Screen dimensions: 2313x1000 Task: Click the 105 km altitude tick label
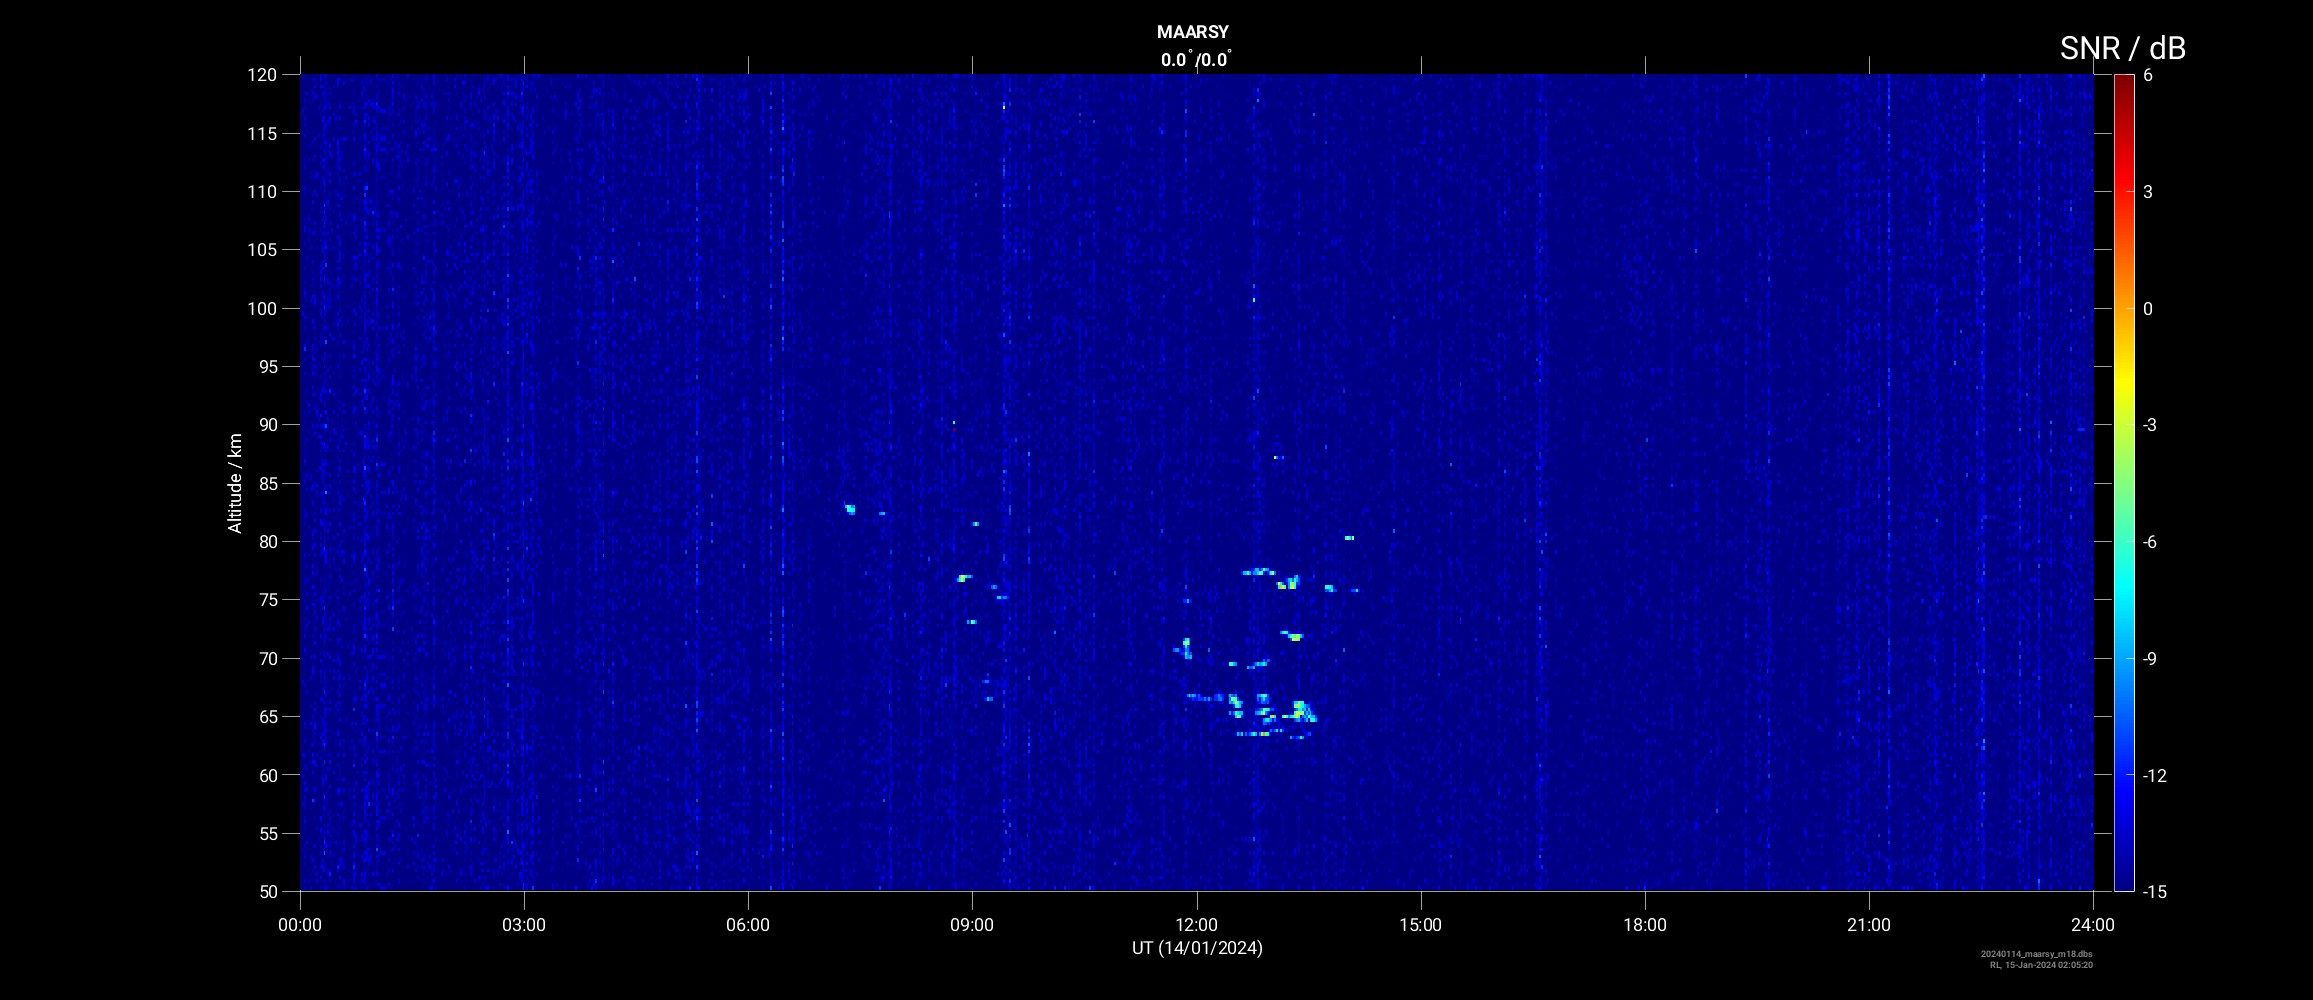[x=262, y=250]
